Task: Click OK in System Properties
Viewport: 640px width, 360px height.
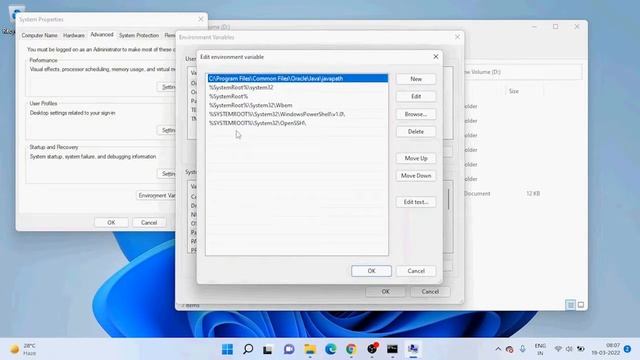Action: coord(111,222)
